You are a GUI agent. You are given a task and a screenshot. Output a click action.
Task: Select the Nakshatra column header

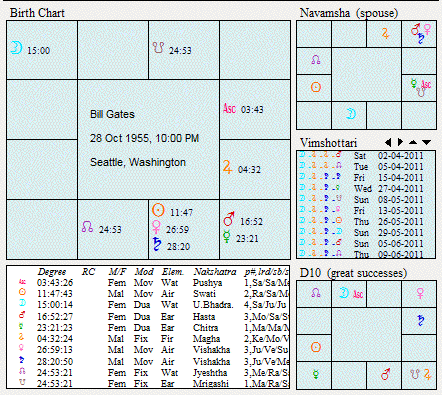click(215, 272)
